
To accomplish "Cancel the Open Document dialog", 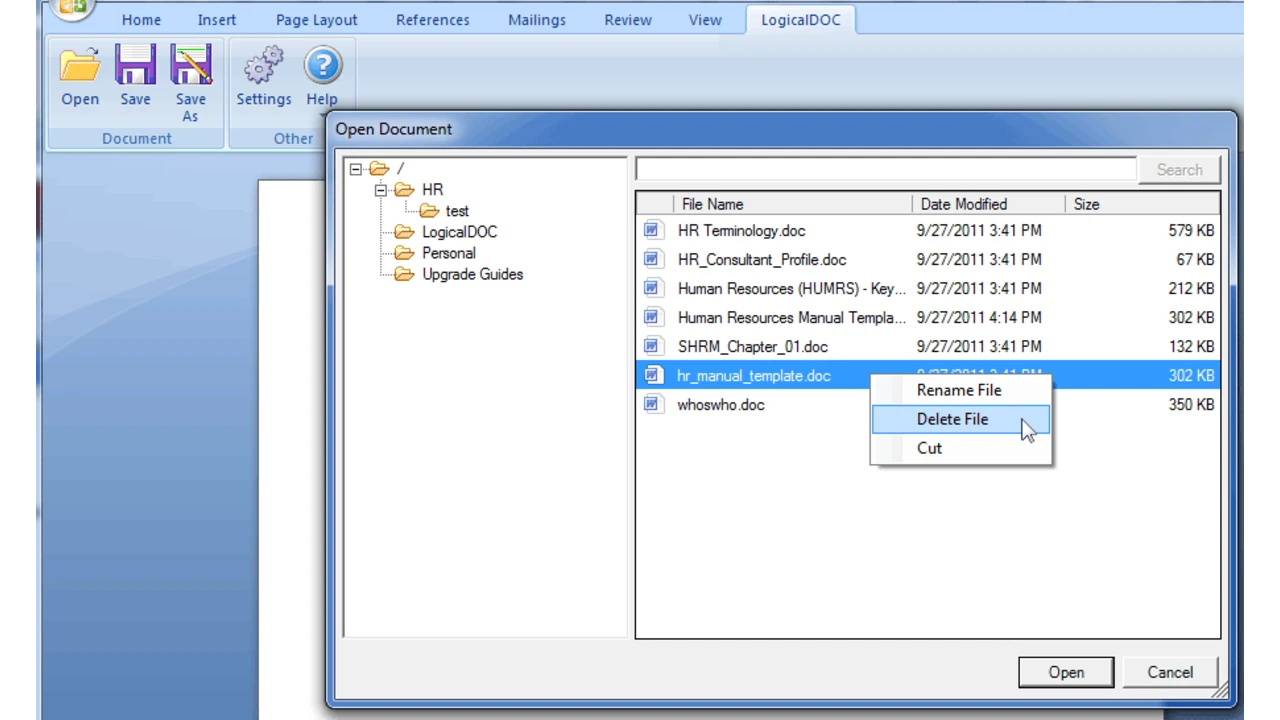I will coord(1169,672).
